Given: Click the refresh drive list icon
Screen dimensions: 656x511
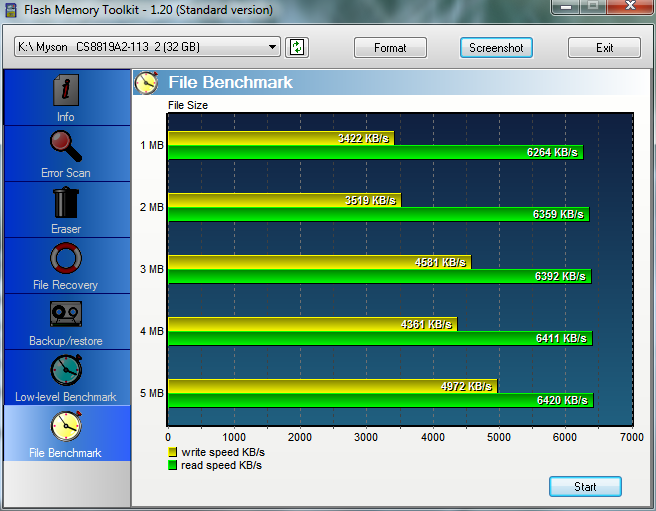Looking at the screenshot, I should (297, 47).
